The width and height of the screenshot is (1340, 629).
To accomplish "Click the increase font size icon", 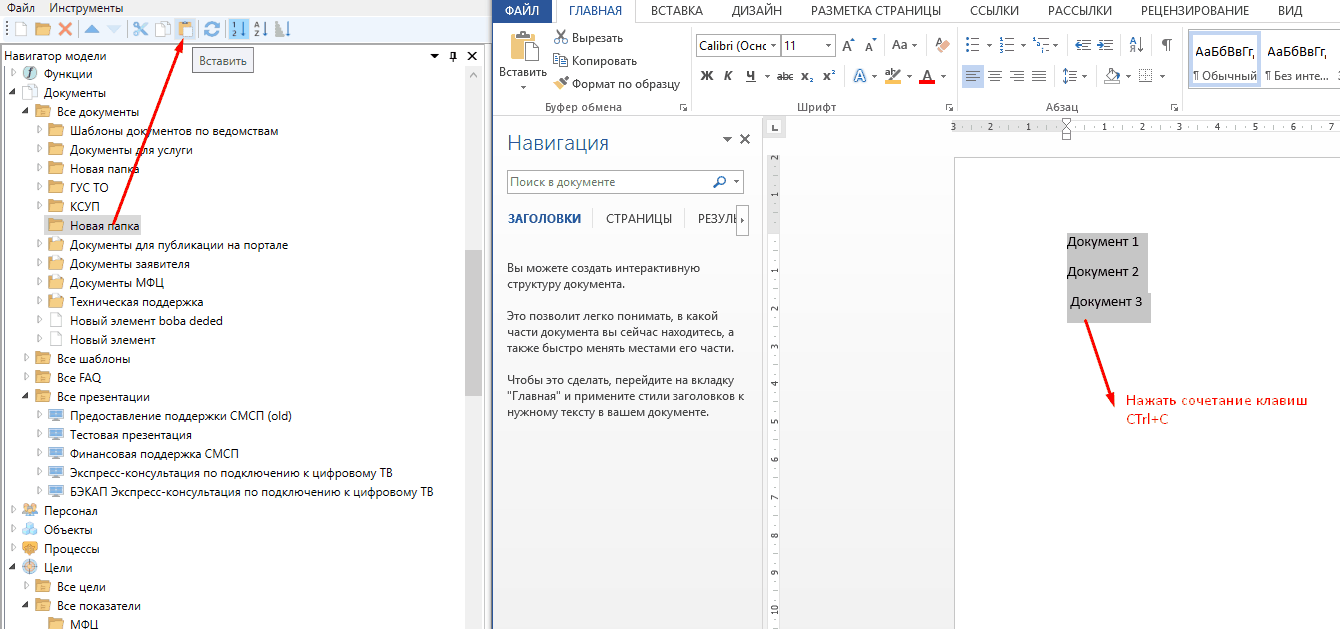I will tap(849, 45).
